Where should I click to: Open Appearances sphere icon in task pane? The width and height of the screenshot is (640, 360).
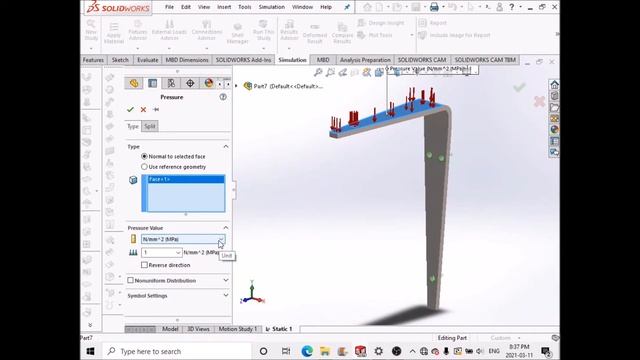point(554,130)
